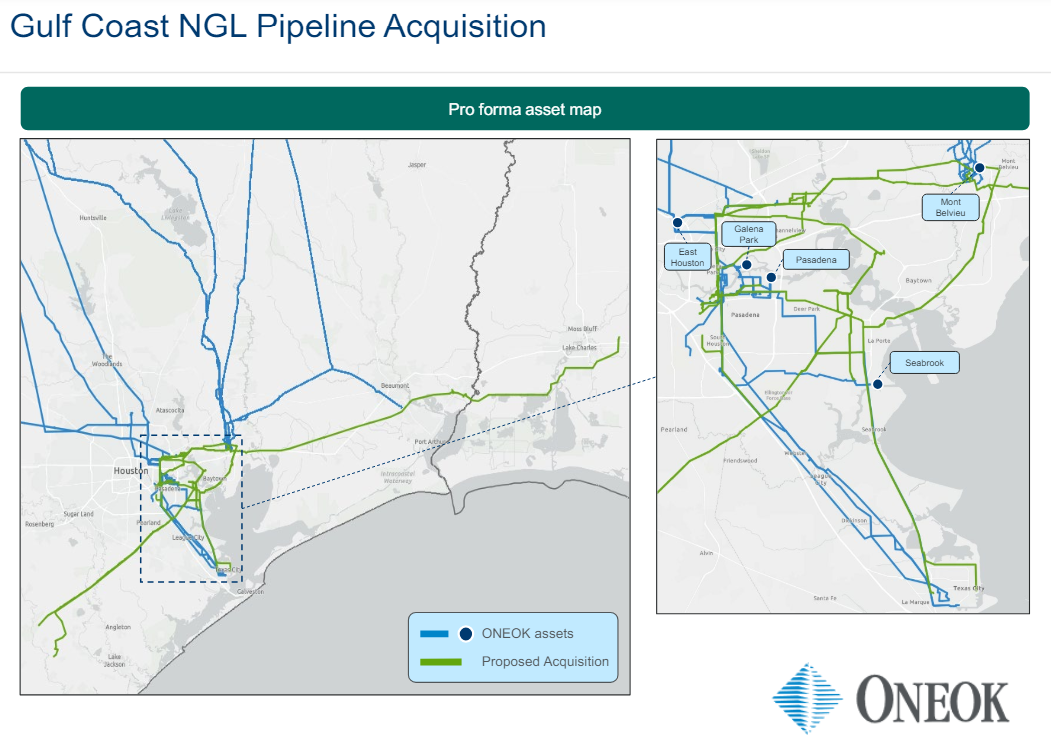Click the Pasadena marker dot

pos(771,277)
